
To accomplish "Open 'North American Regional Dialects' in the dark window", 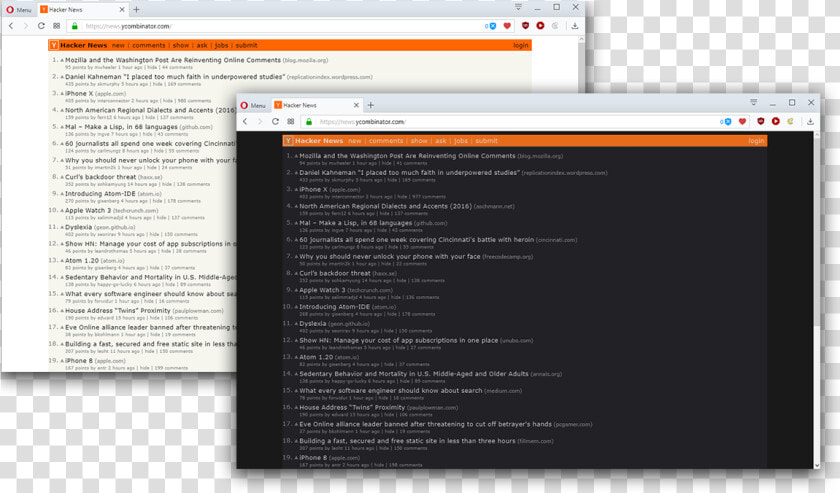I will click(x=385, y=206).
